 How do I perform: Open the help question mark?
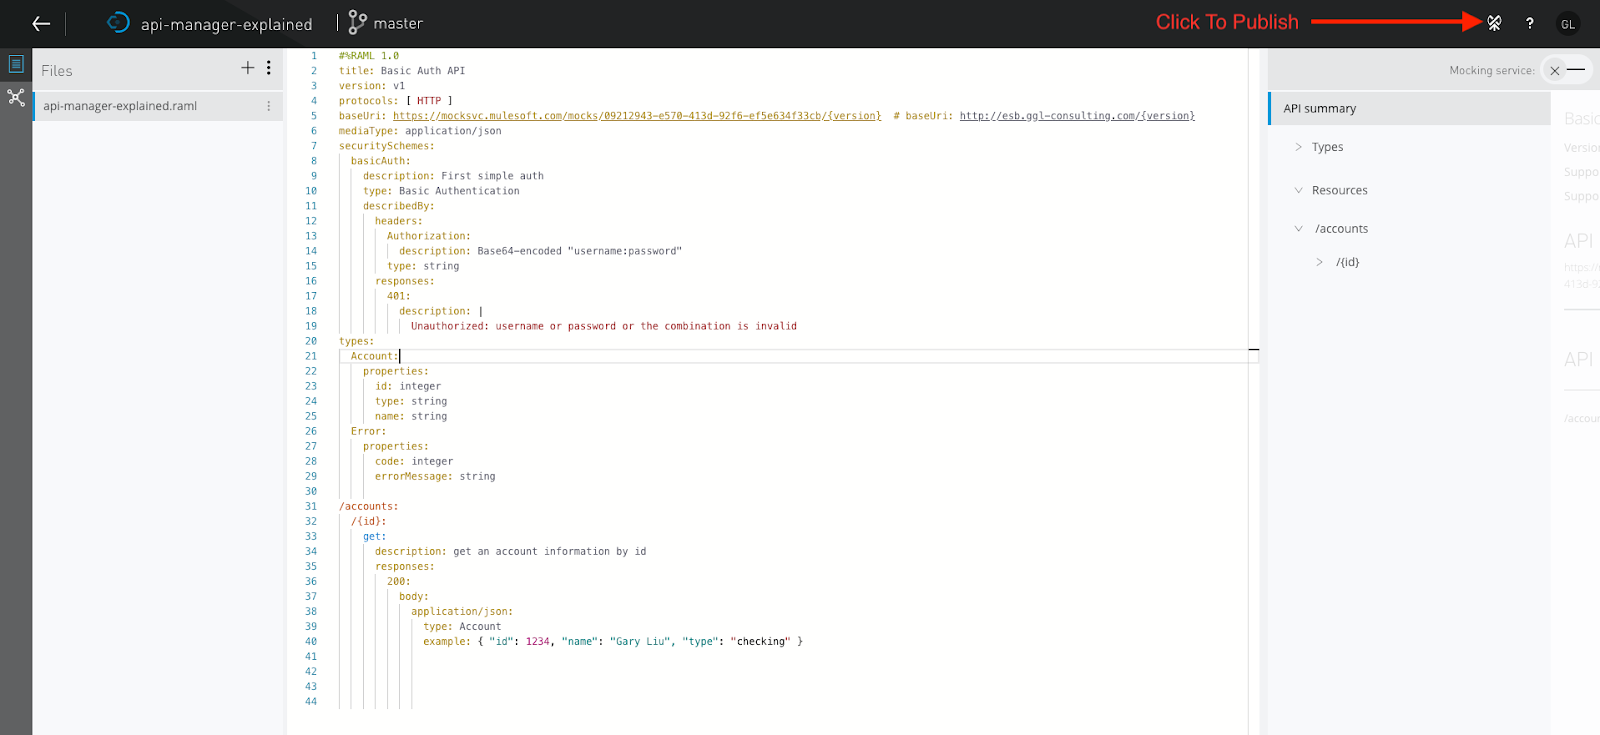tap(1529, 23)
